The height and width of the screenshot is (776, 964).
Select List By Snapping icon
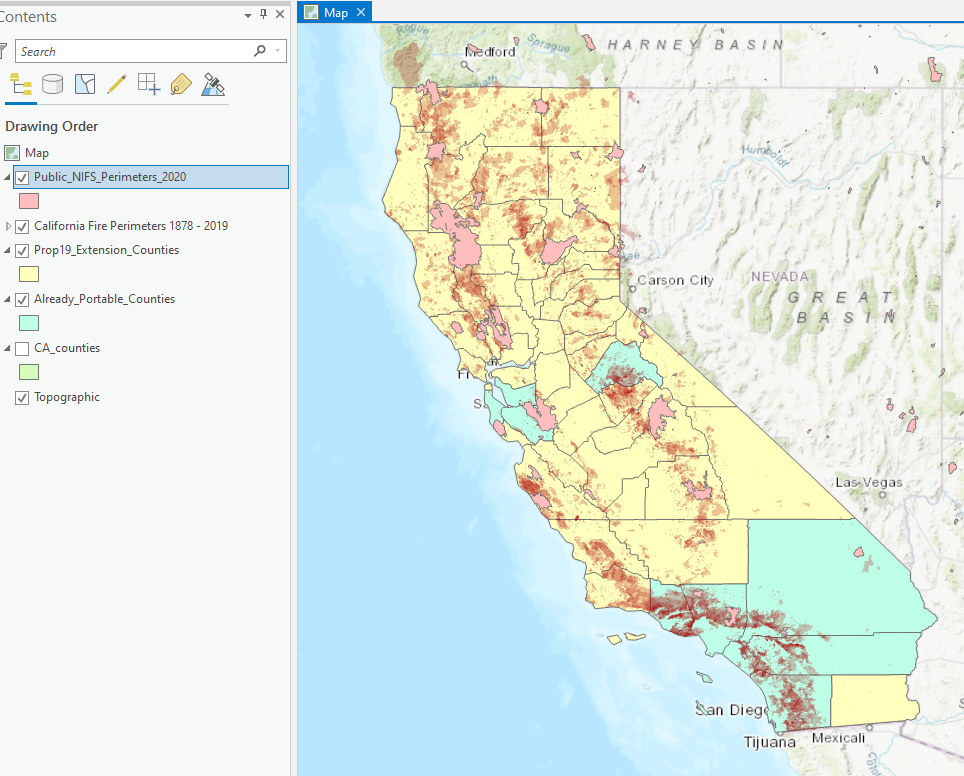(149, 84)
